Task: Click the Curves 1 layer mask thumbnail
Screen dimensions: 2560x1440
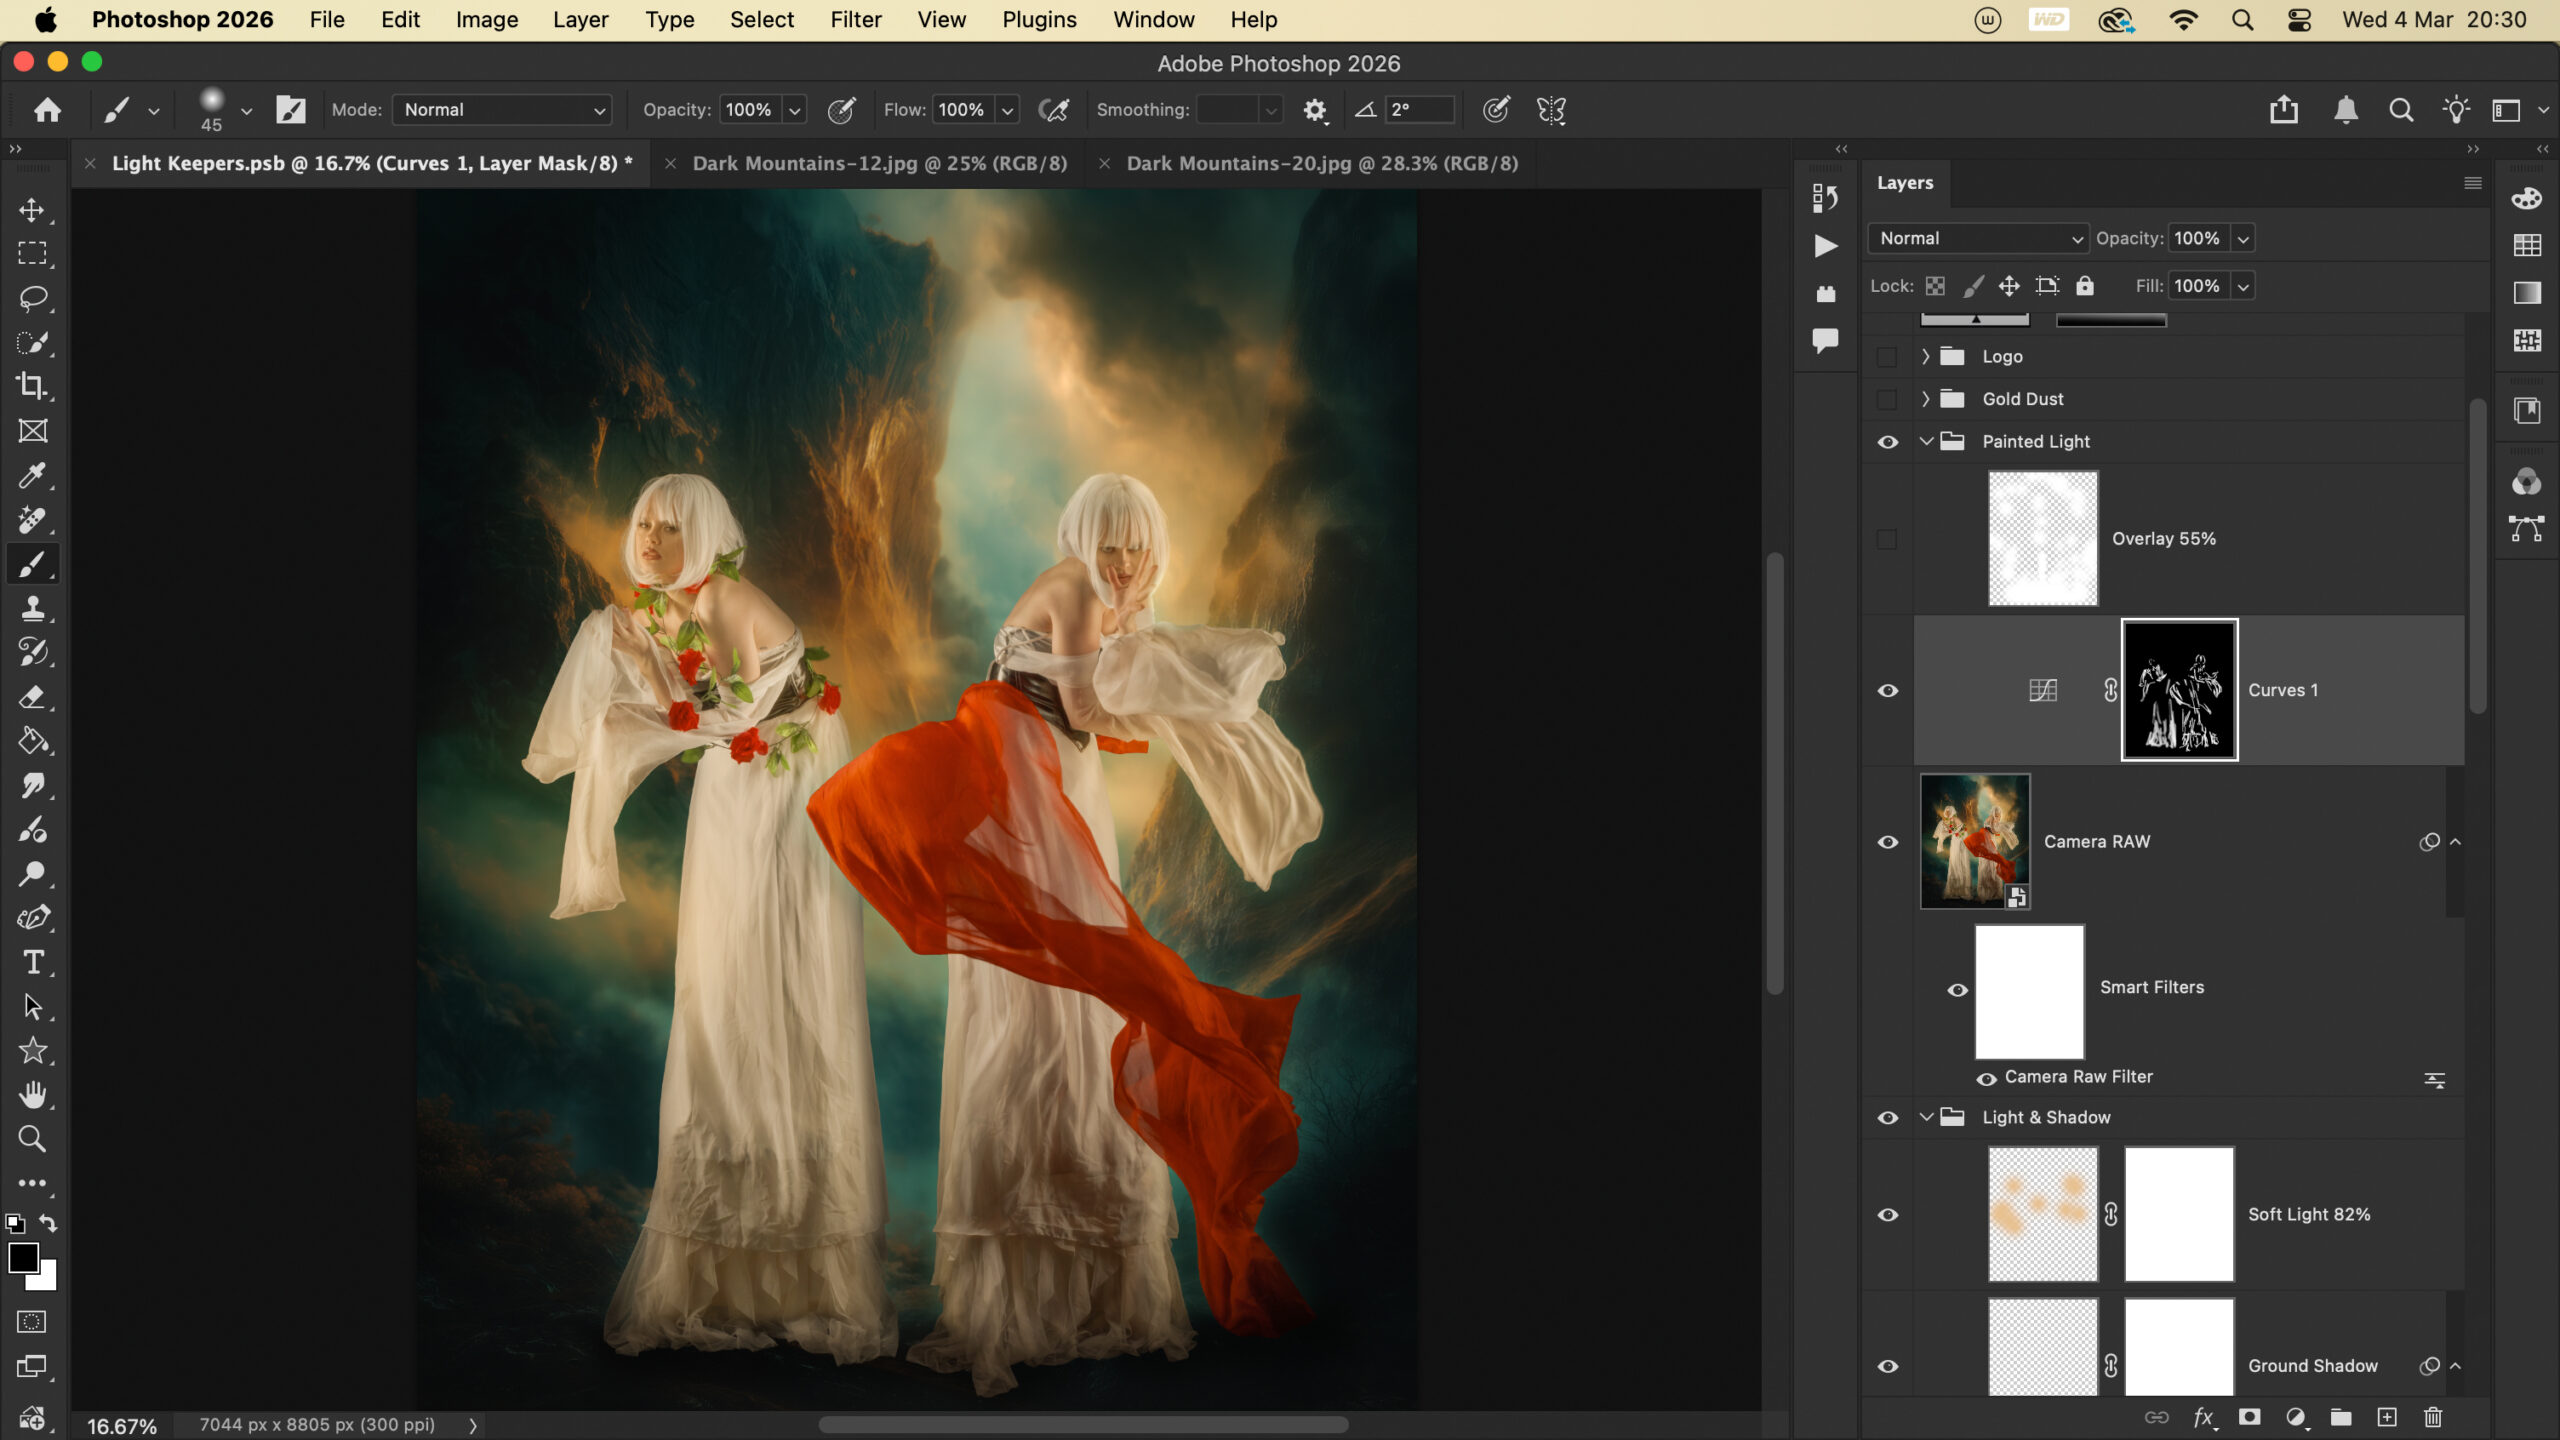Action: 2179,690
